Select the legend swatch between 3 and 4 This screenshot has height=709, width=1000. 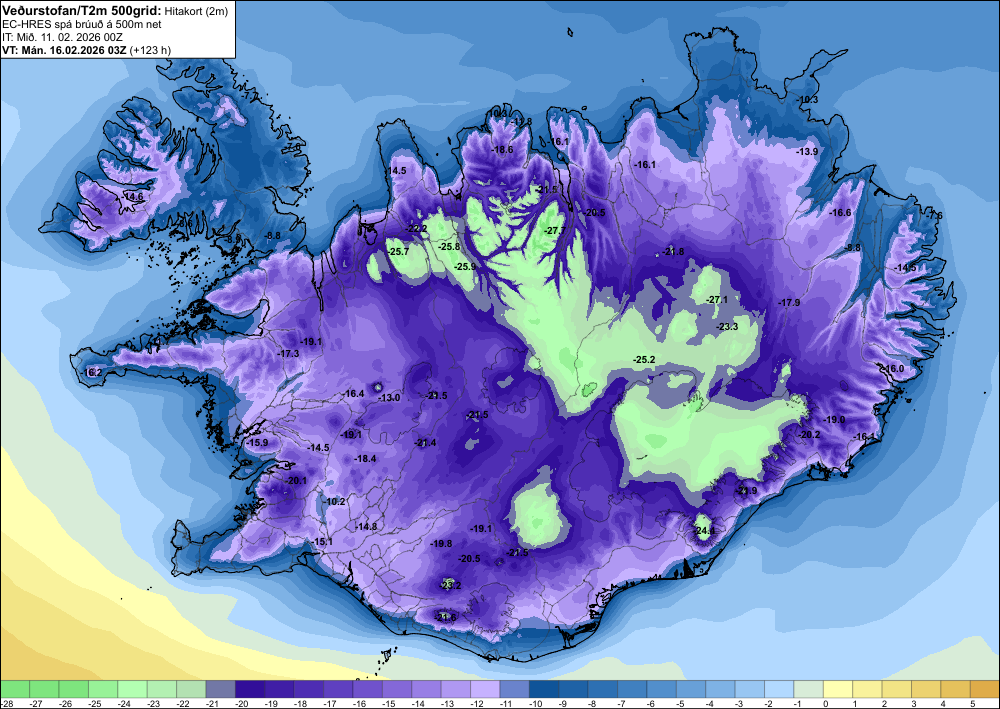pyautogui.click(x=927, y=689)
